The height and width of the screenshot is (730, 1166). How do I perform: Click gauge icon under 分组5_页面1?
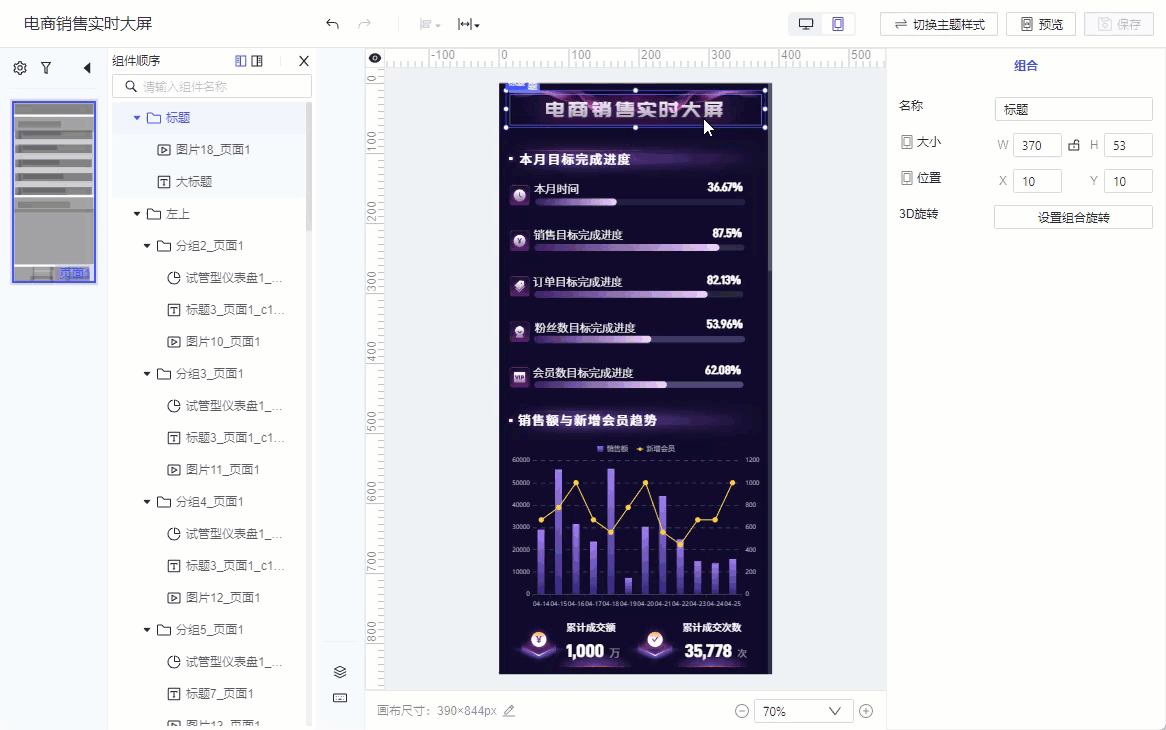point(173,662)
